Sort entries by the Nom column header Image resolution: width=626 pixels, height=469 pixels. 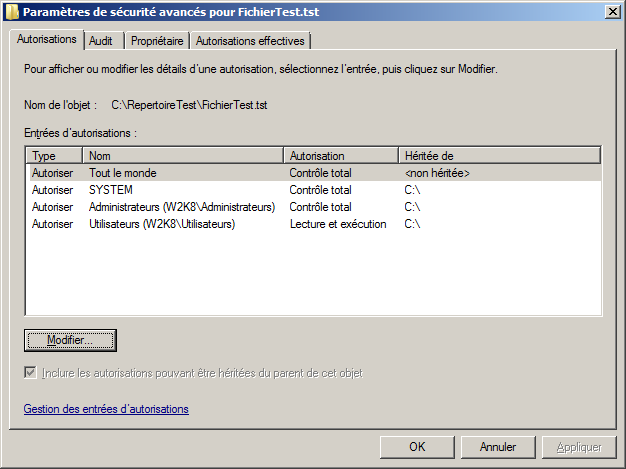click(x=183, y=156)
